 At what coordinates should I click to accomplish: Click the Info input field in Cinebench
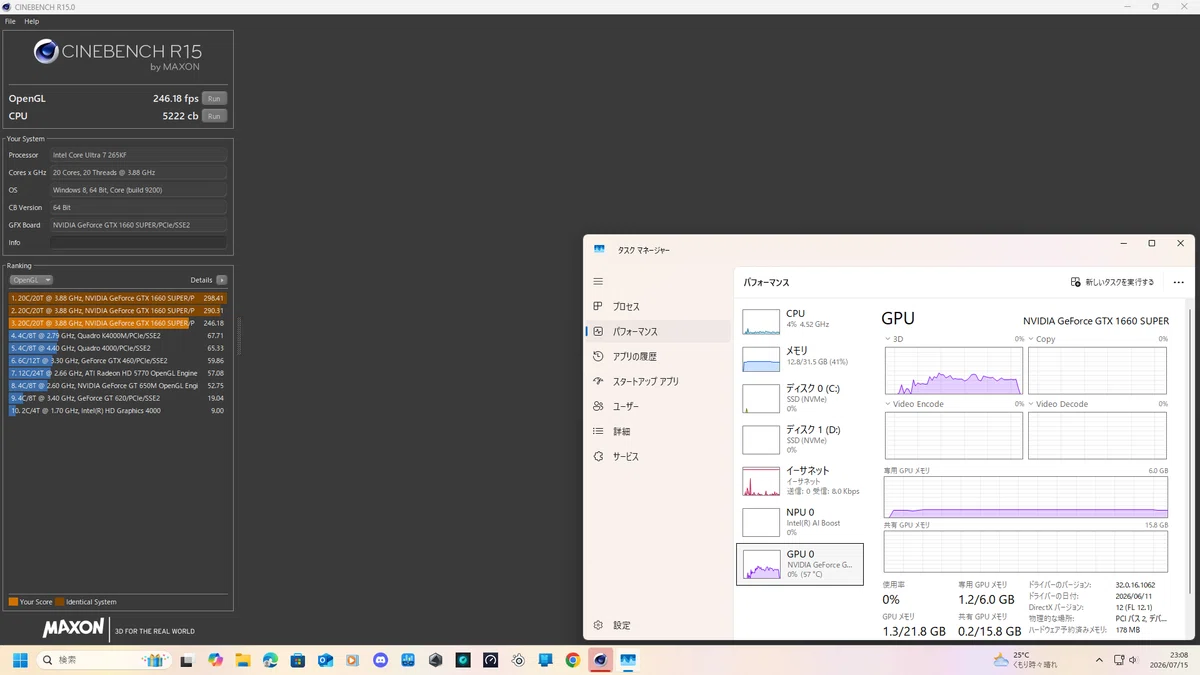(138, 242)
